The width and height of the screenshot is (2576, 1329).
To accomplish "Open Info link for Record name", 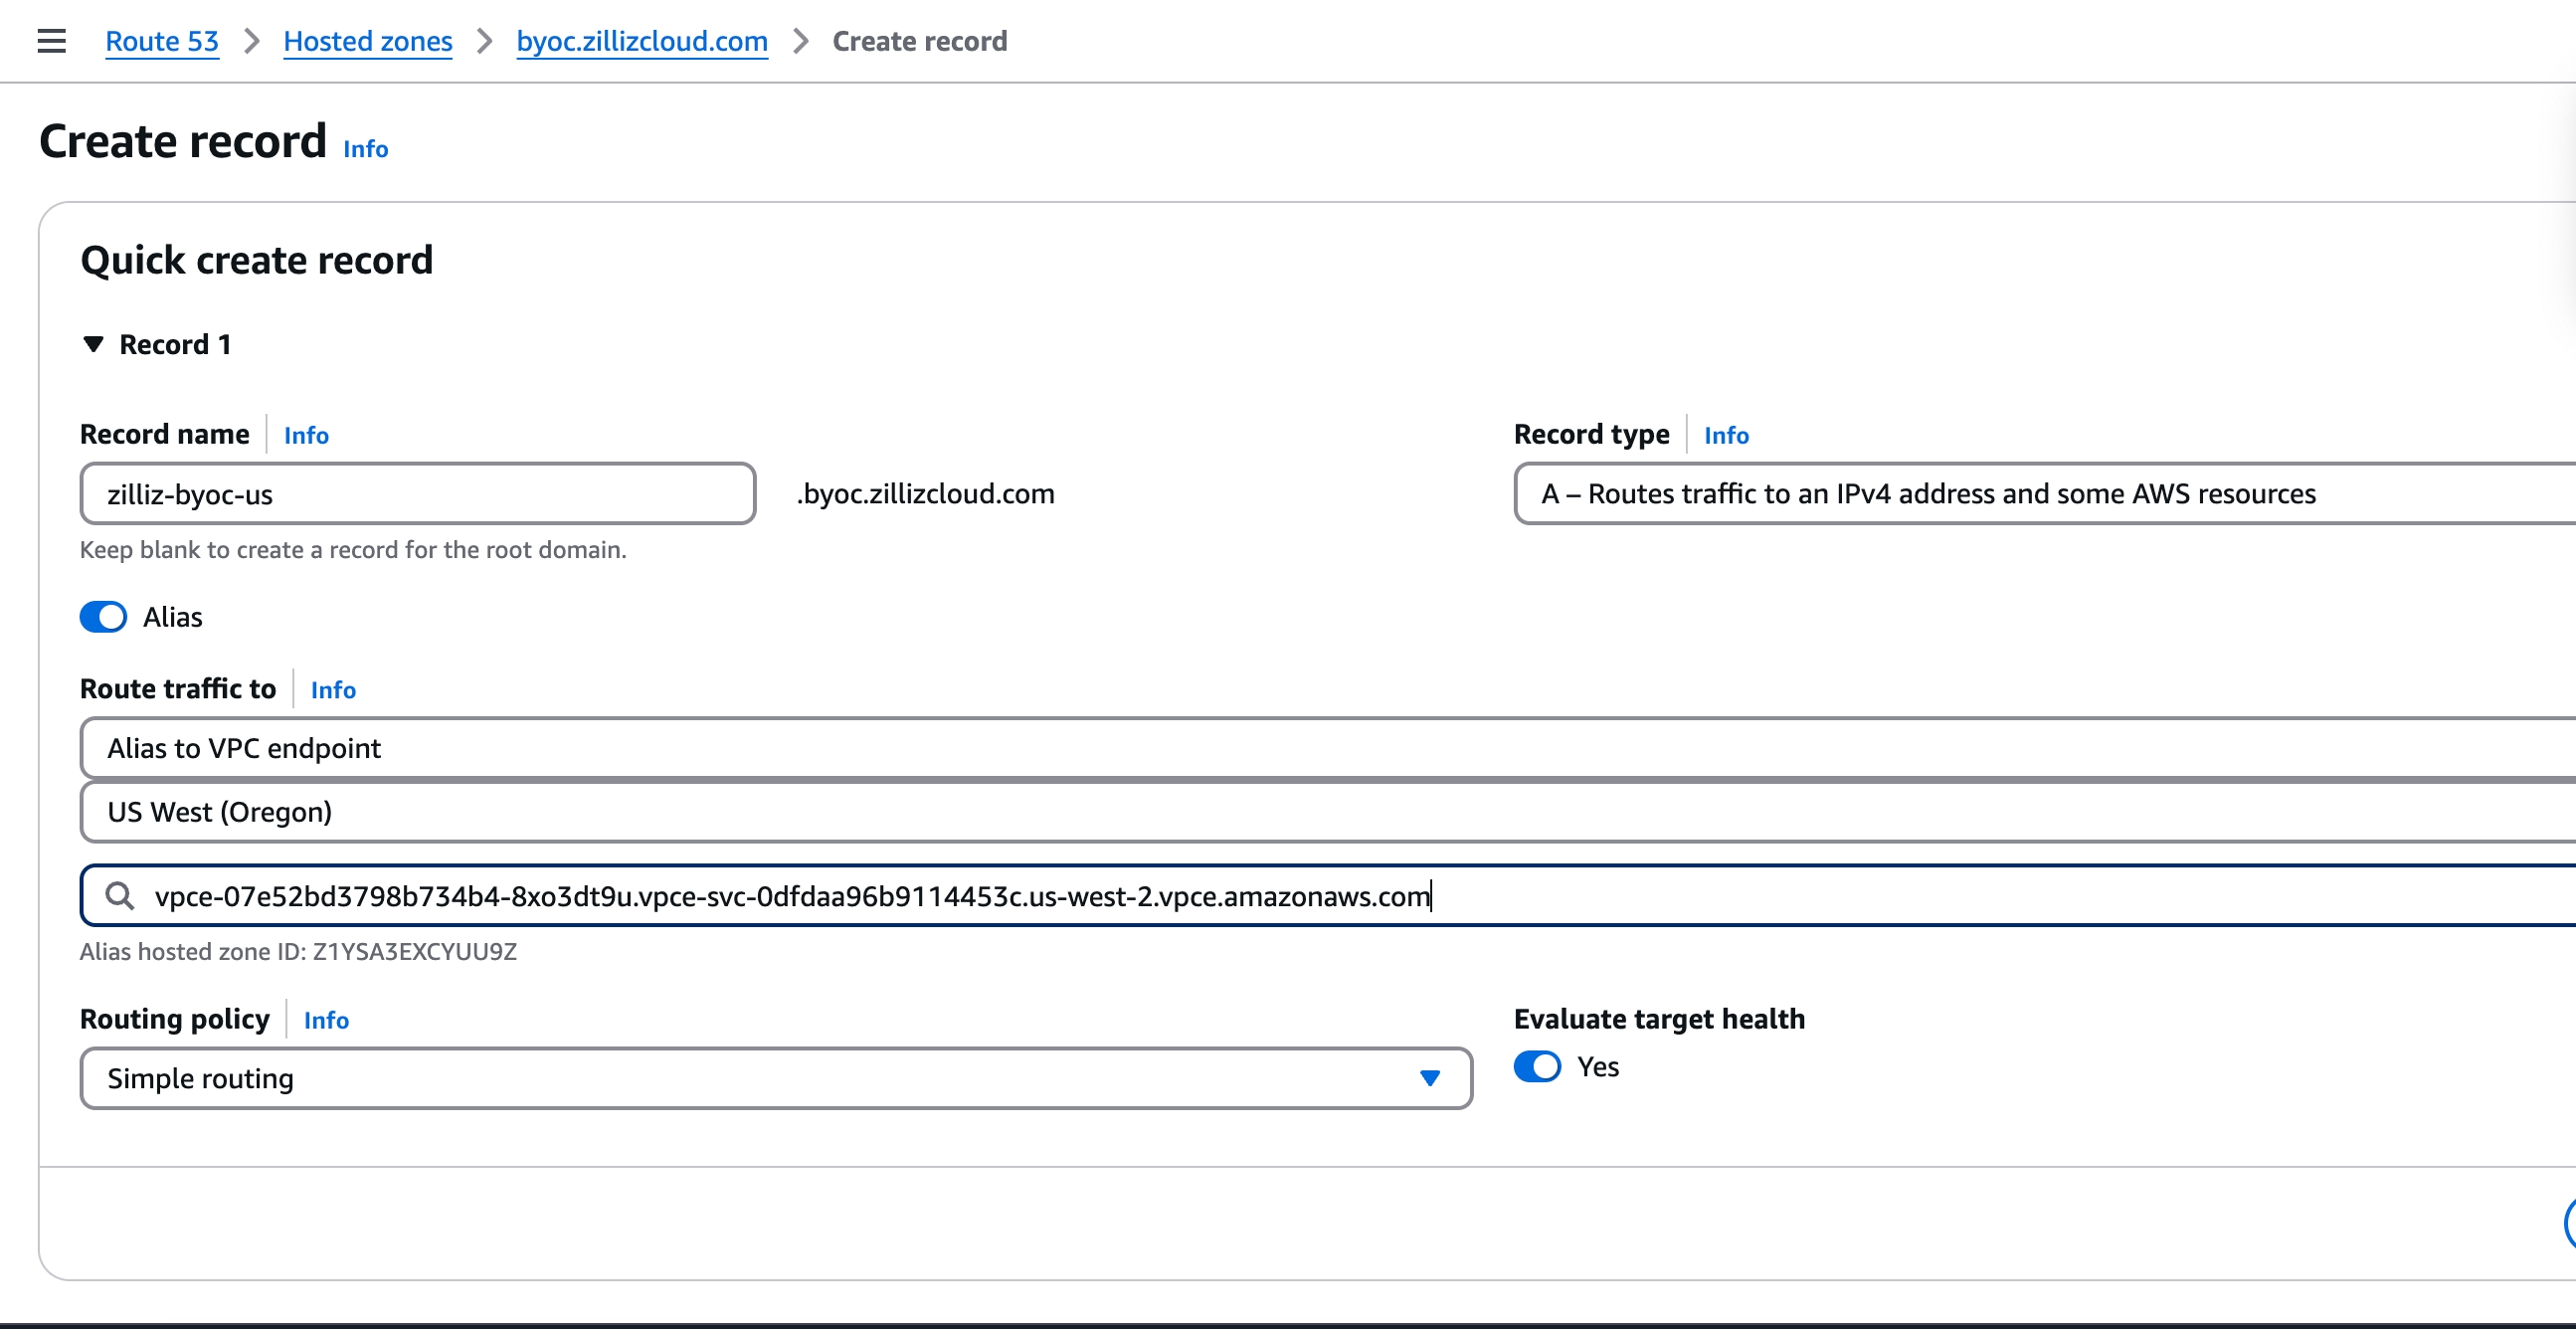I will 306,435.
